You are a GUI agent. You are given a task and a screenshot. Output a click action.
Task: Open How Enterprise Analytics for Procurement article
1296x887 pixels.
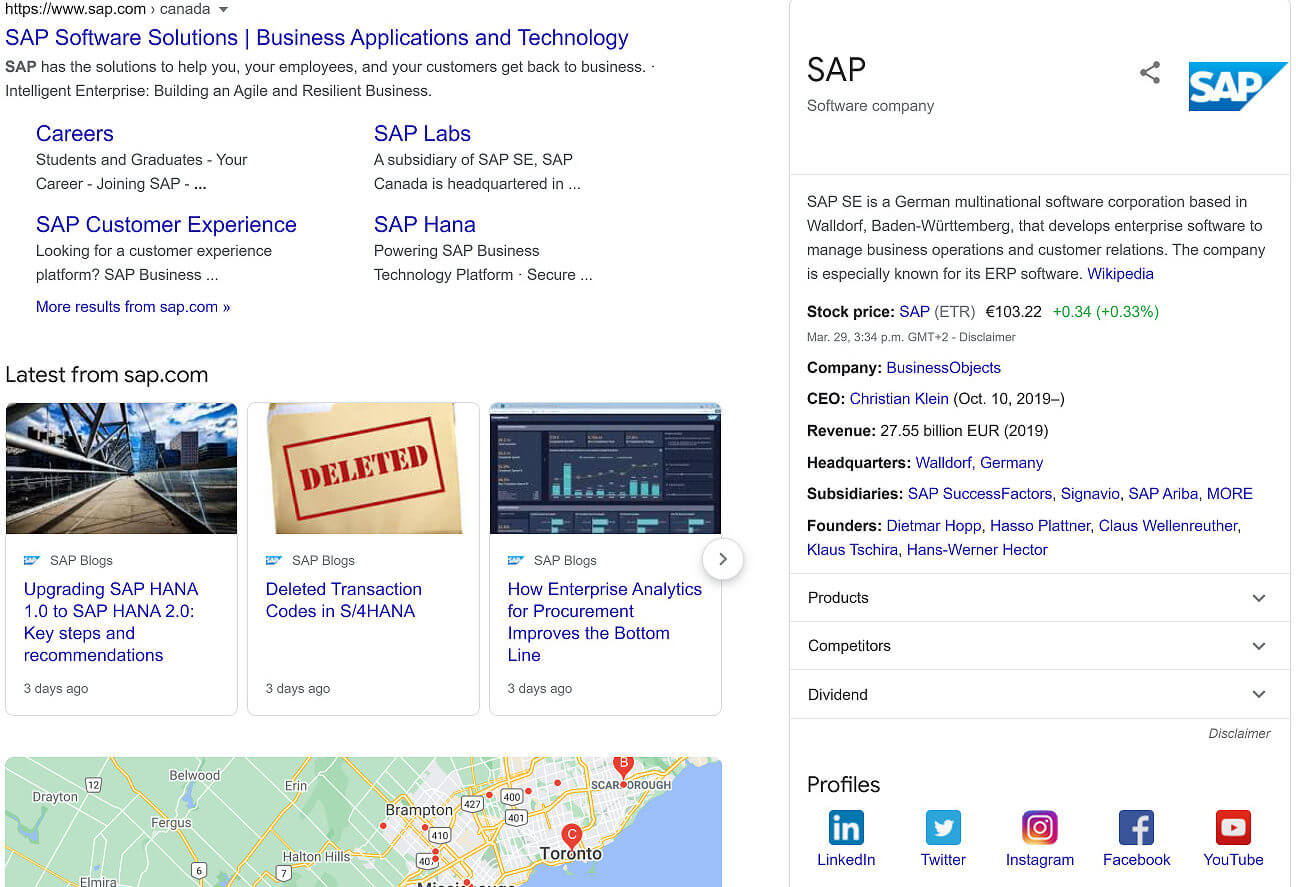point(605,622)
